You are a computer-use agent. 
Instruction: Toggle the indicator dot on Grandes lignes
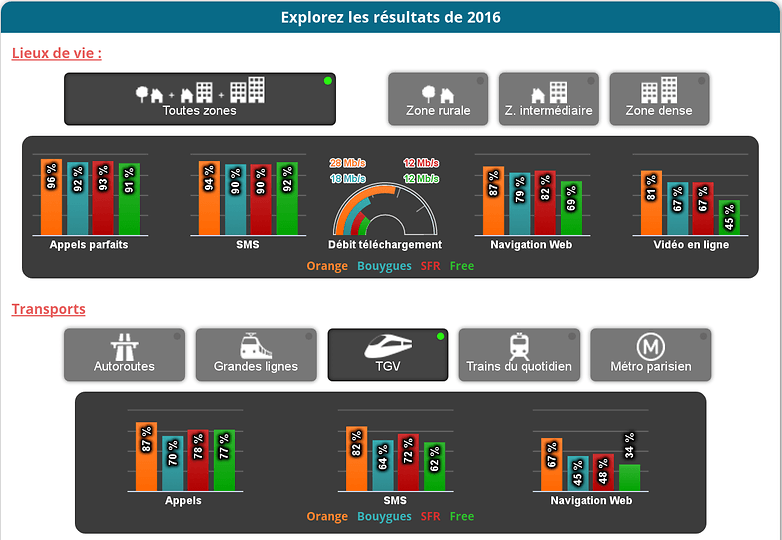[x=309, y=336]
